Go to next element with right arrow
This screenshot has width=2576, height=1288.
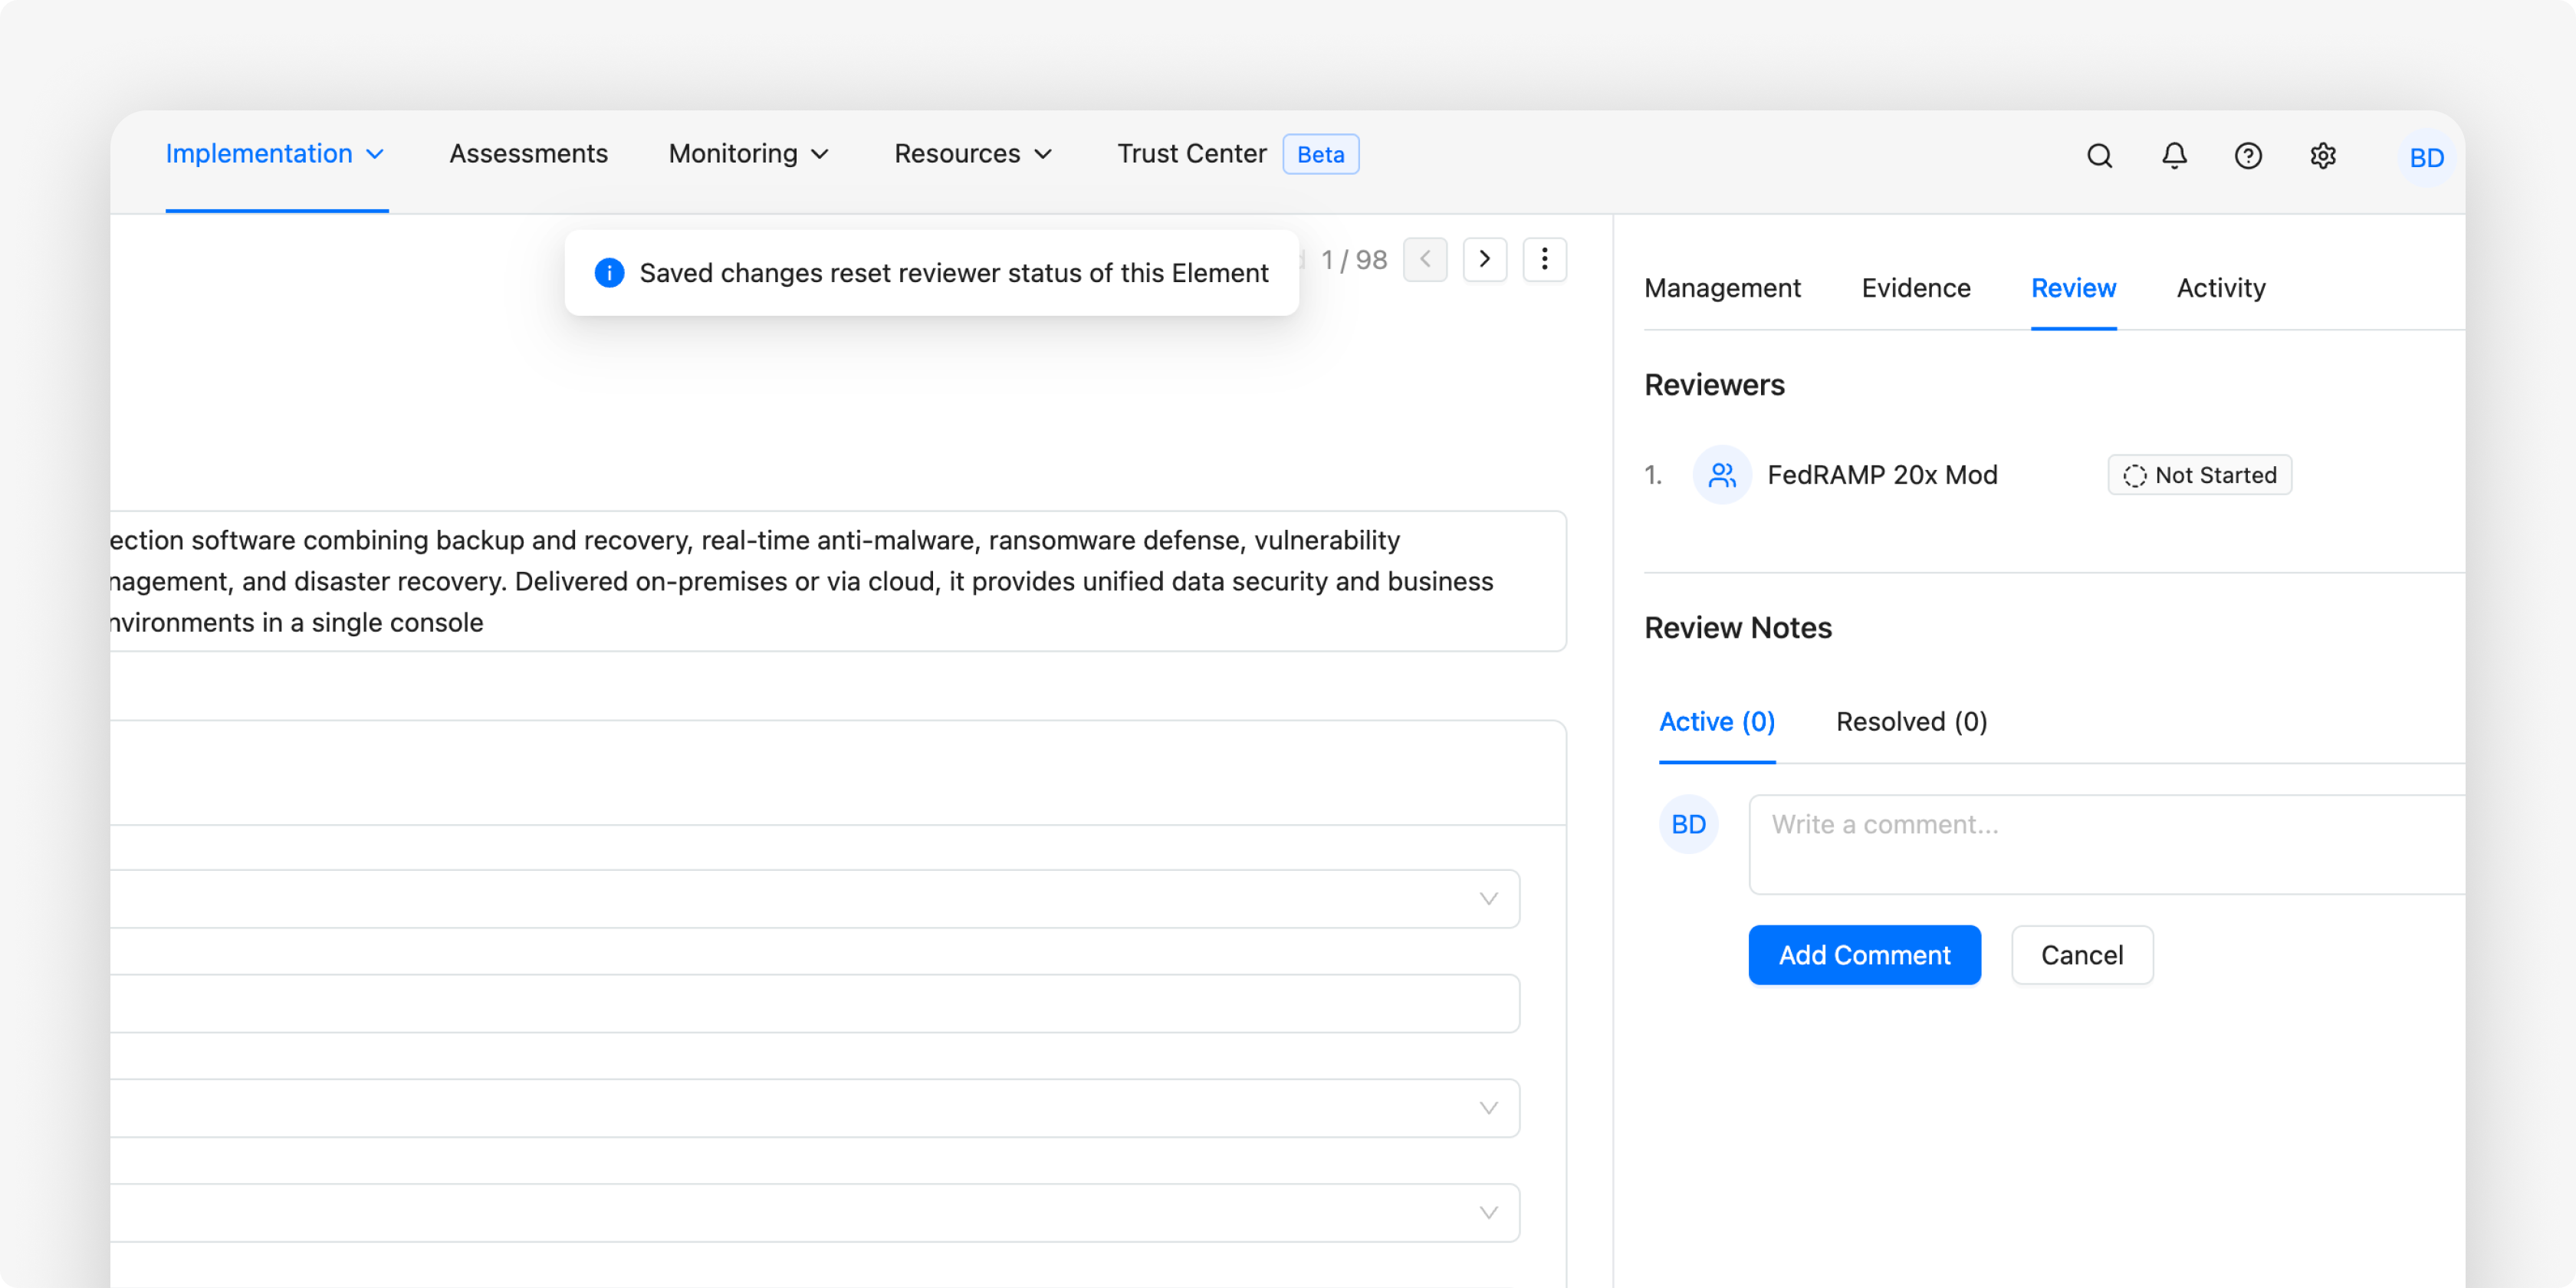pos(1485,260)
